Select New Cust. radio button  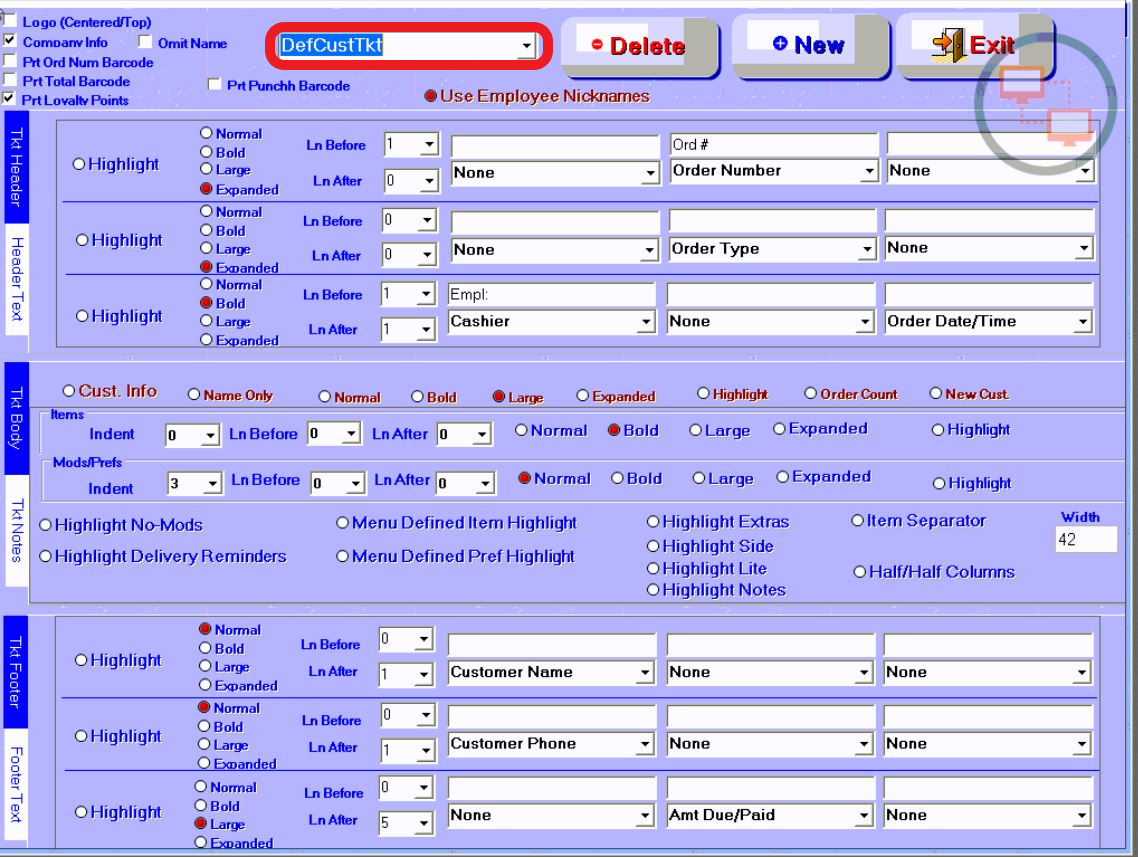pos(936,393)
